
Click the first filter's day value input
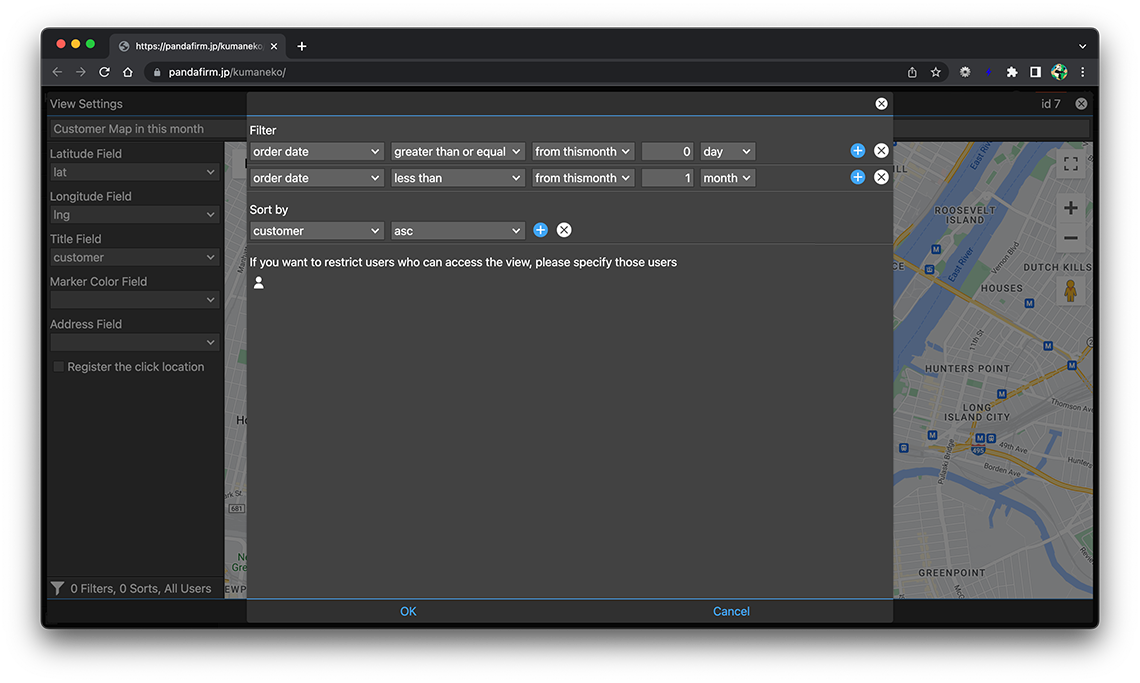pyautogui.click(x=667, y=152)
